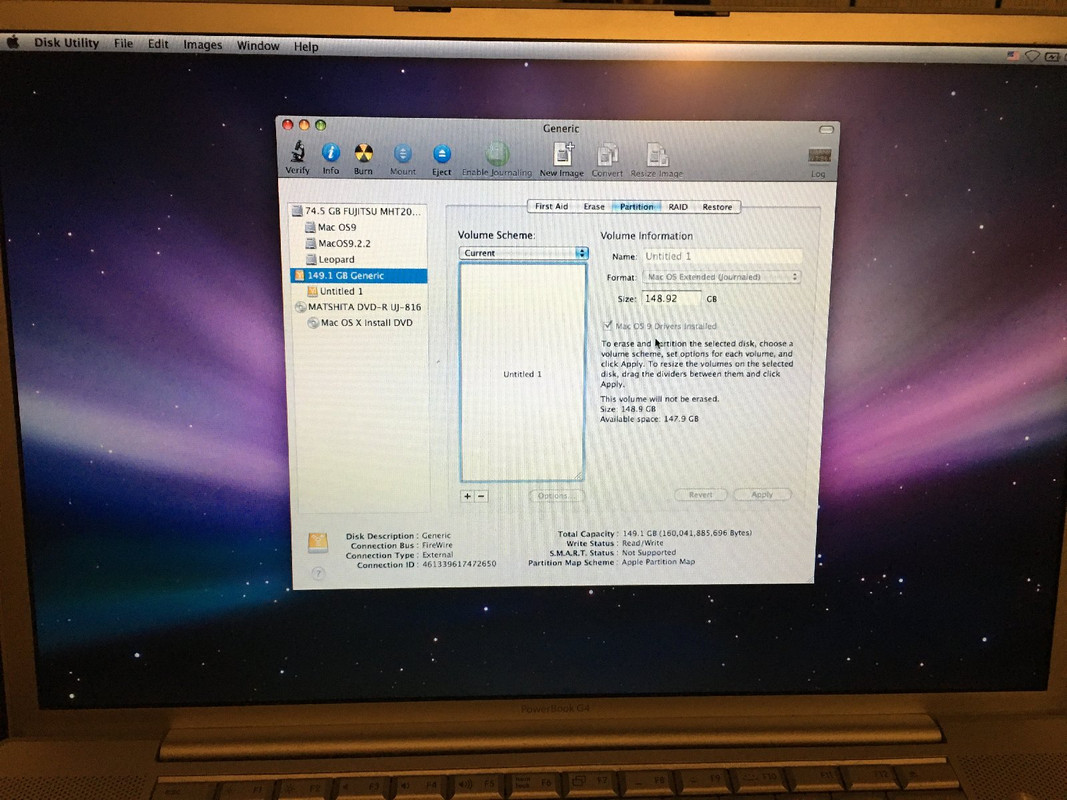Select the Untitled 1 partition in layout

pos(523,373)
